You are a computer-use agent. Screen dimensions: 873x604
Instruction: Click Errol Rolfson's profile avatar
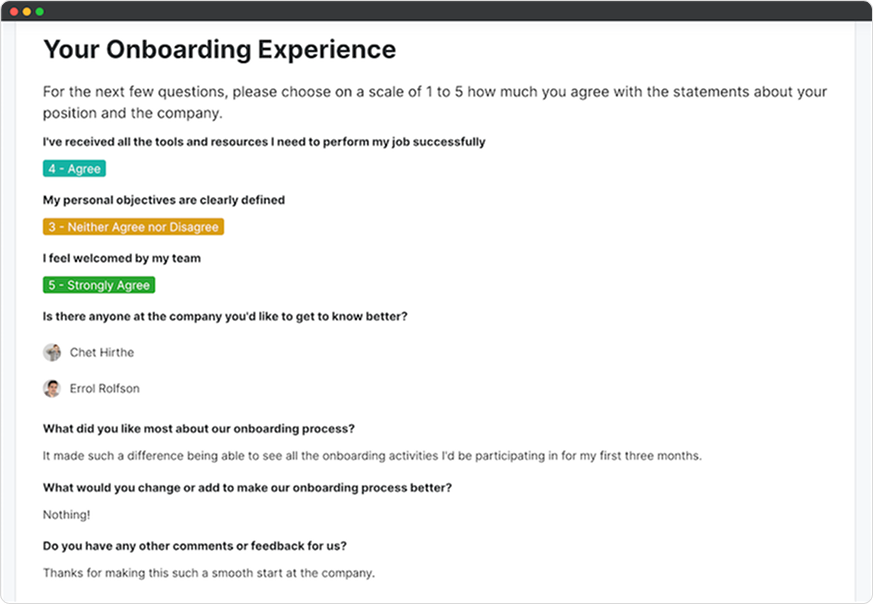coord(52,388)
